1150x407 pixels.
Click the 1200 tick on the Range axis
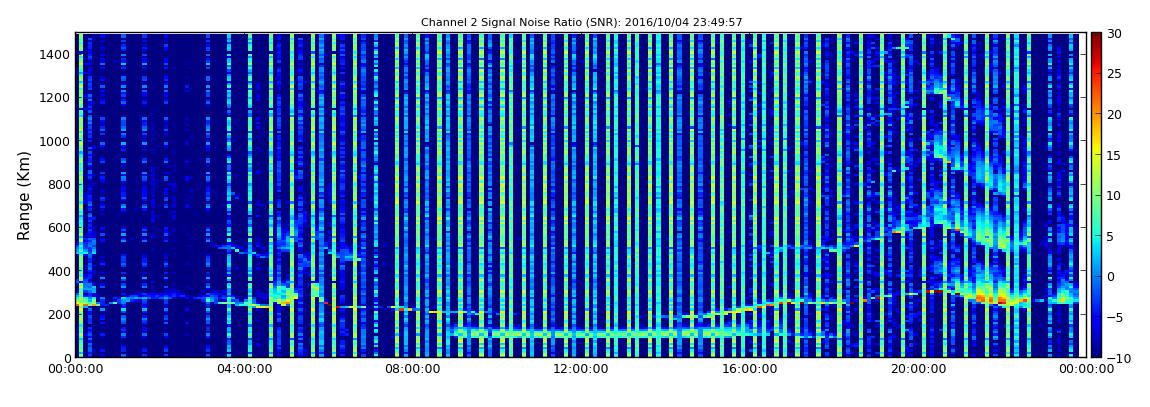click(x=55, y=98)
